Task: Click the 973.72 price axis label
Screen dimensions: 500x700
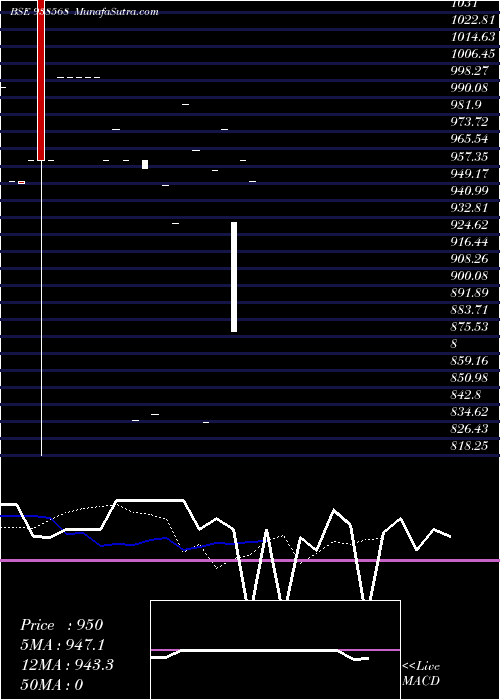Action: point(470,121)
